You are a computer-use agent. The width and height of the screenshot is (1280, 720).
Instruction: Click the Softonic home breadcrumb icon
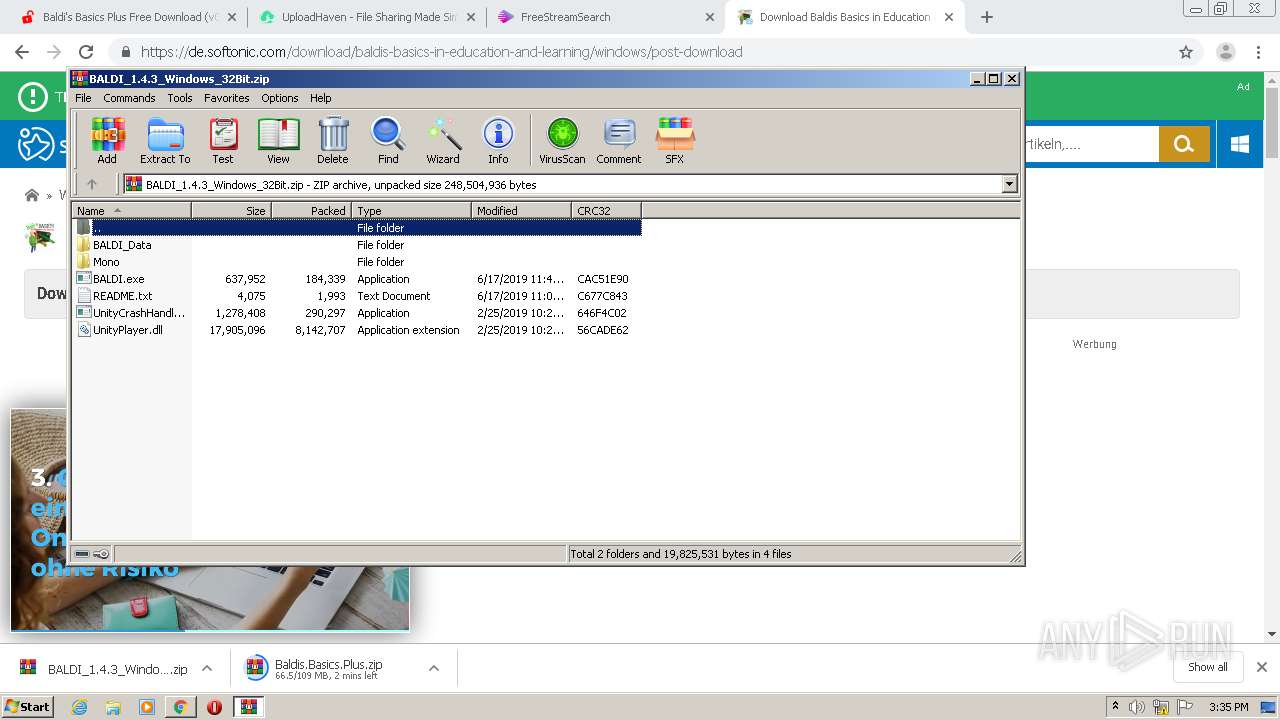32,195
